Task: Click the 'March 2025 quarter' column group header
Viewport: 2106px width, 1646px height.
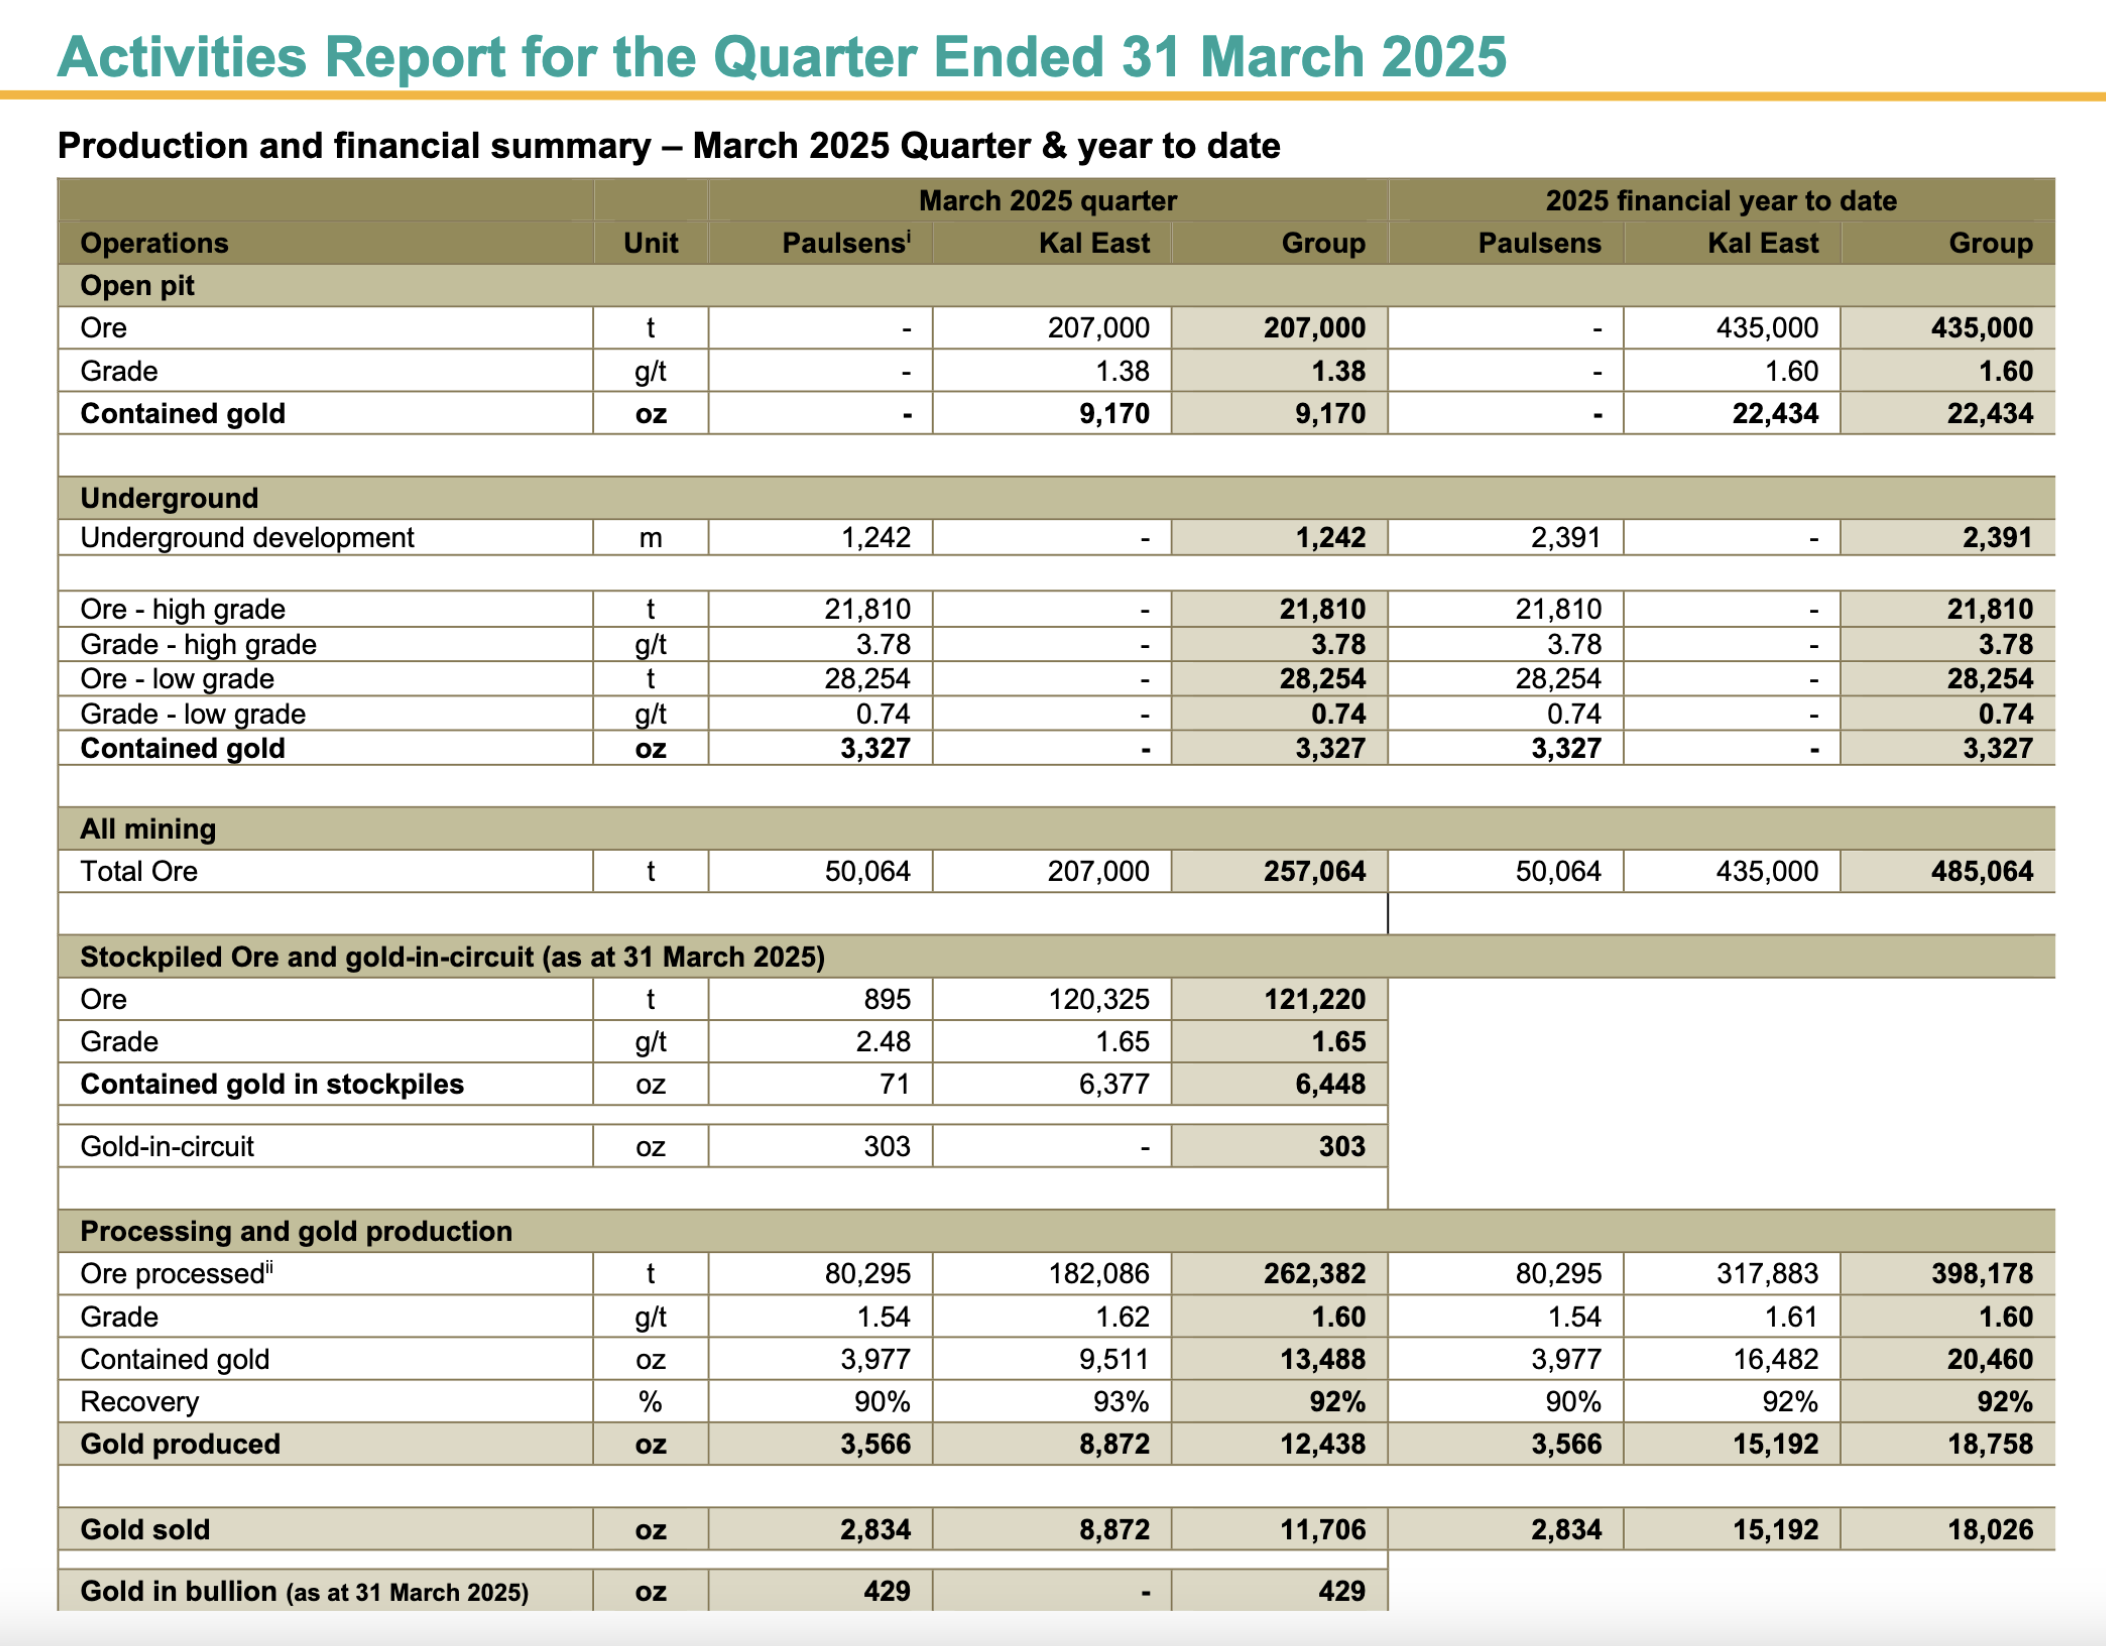Action: tap(1047, 201)
